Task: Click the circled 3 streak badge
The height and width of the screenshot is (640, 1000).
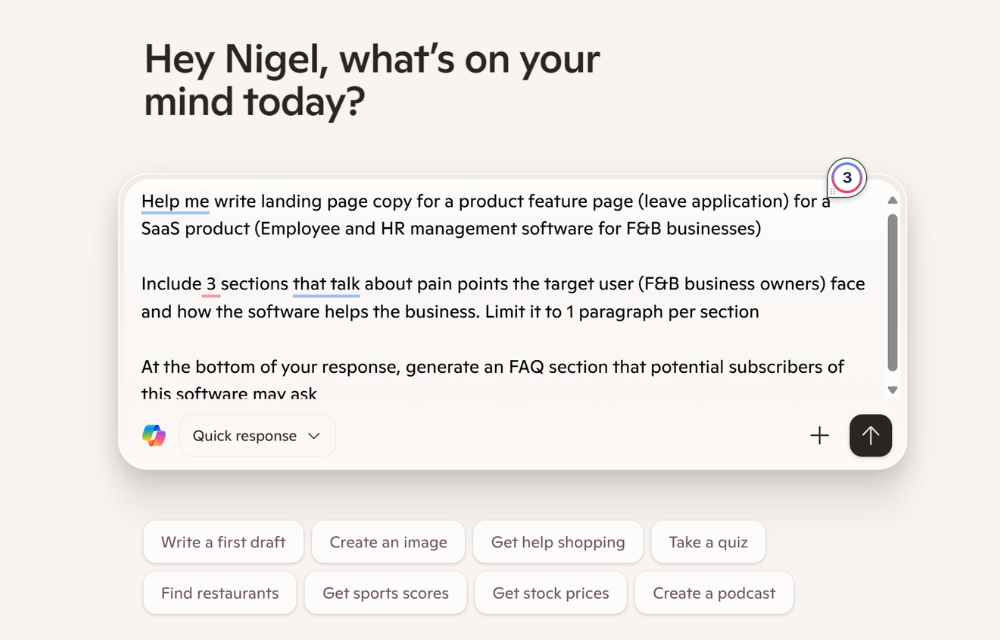Action: pos(847,178)
